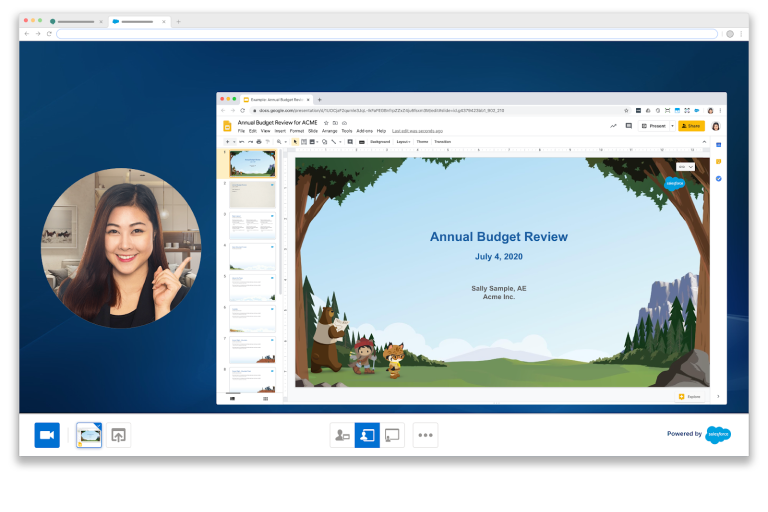Select the screen preview share icon
The height and width of the screenshot is (512, 768).
tap(89, 435)
